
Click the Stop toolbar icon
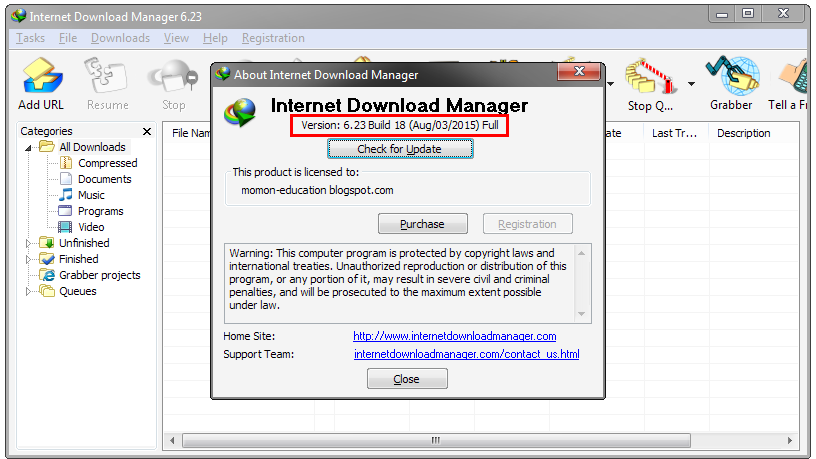(173, 78)
